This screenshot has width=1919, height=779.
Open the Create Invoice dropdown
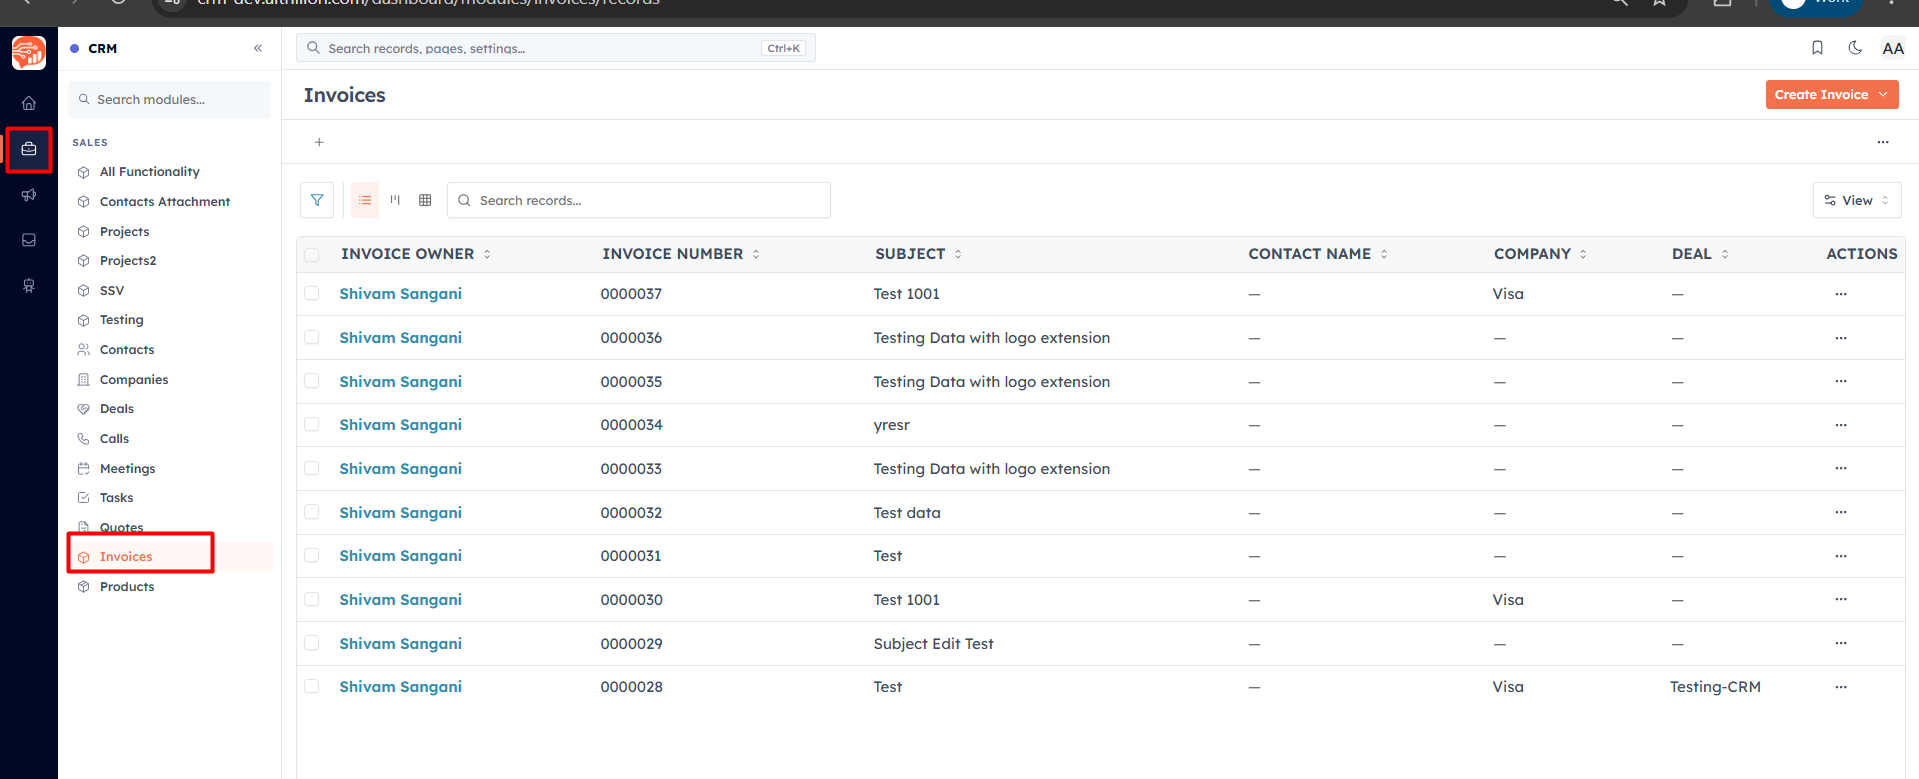click(1831, 95)
